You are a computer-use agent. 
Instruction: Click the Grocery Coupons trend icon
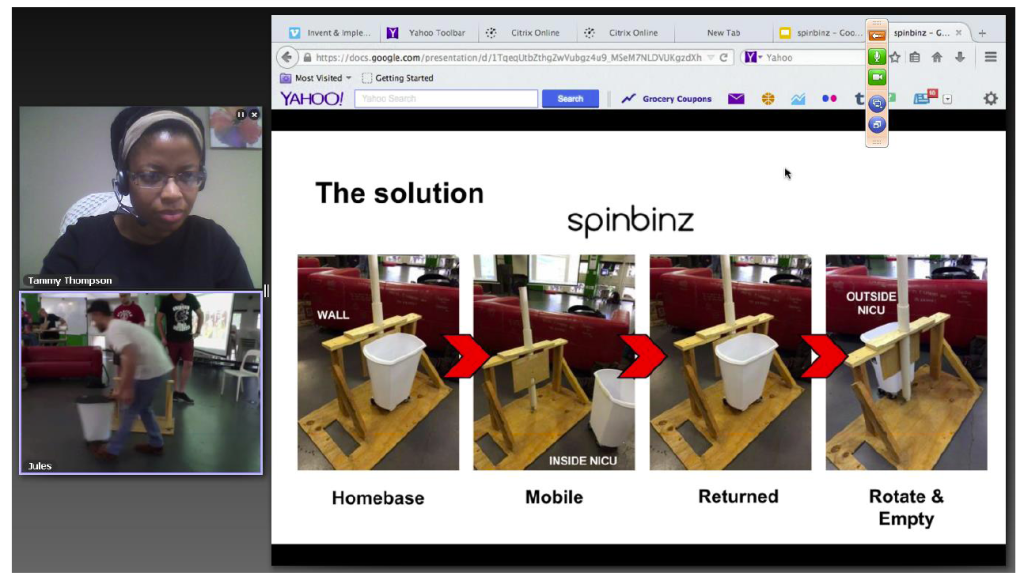point(628,99)
